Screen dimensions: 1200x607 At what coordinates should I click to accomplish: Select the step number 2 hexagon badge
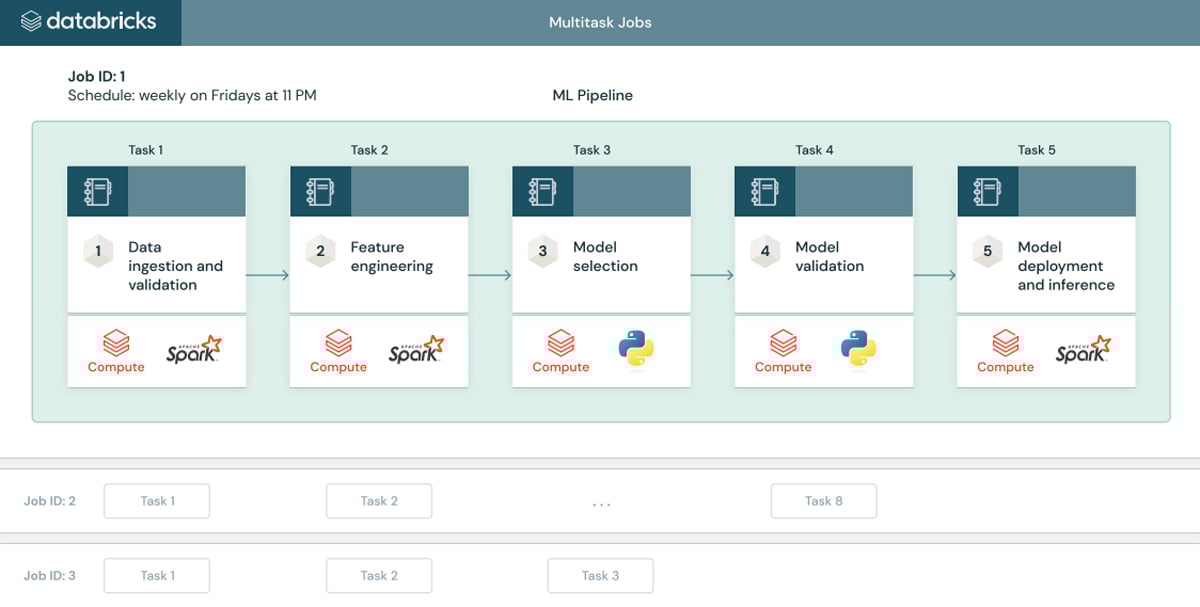320,252
